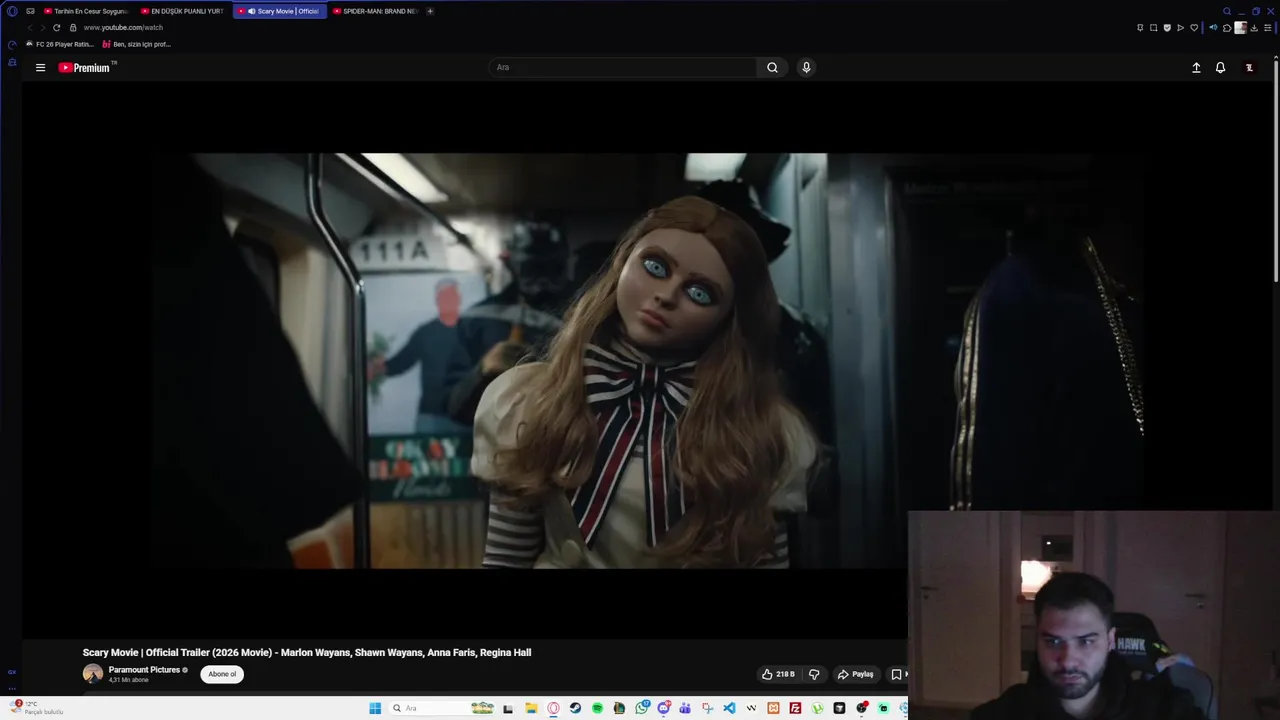Open workspaces icon beside first tab
Screen dimensions: 1280x720
30,11
